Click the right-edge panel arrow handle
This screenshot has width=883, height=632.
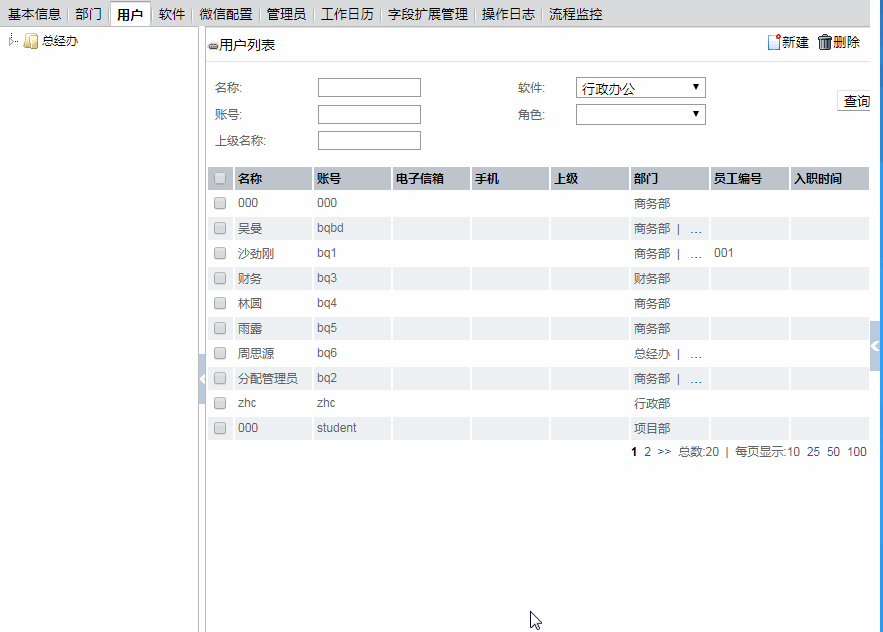tap(875, 345)
